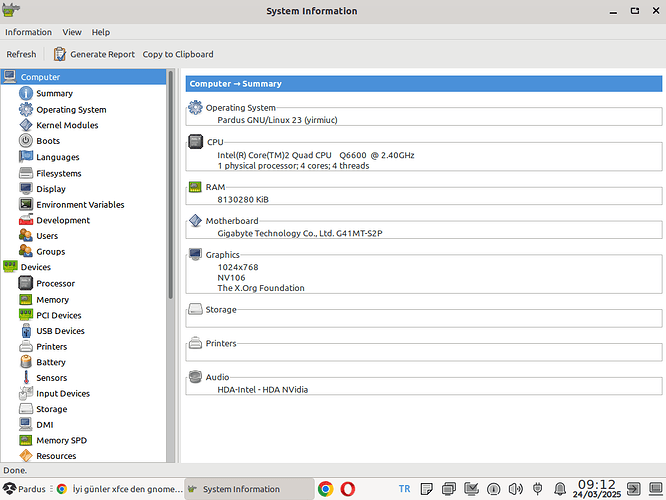Screen dimensions: 666x500
Task: Open the Memory SPD icon
Action: coord(26,440)
